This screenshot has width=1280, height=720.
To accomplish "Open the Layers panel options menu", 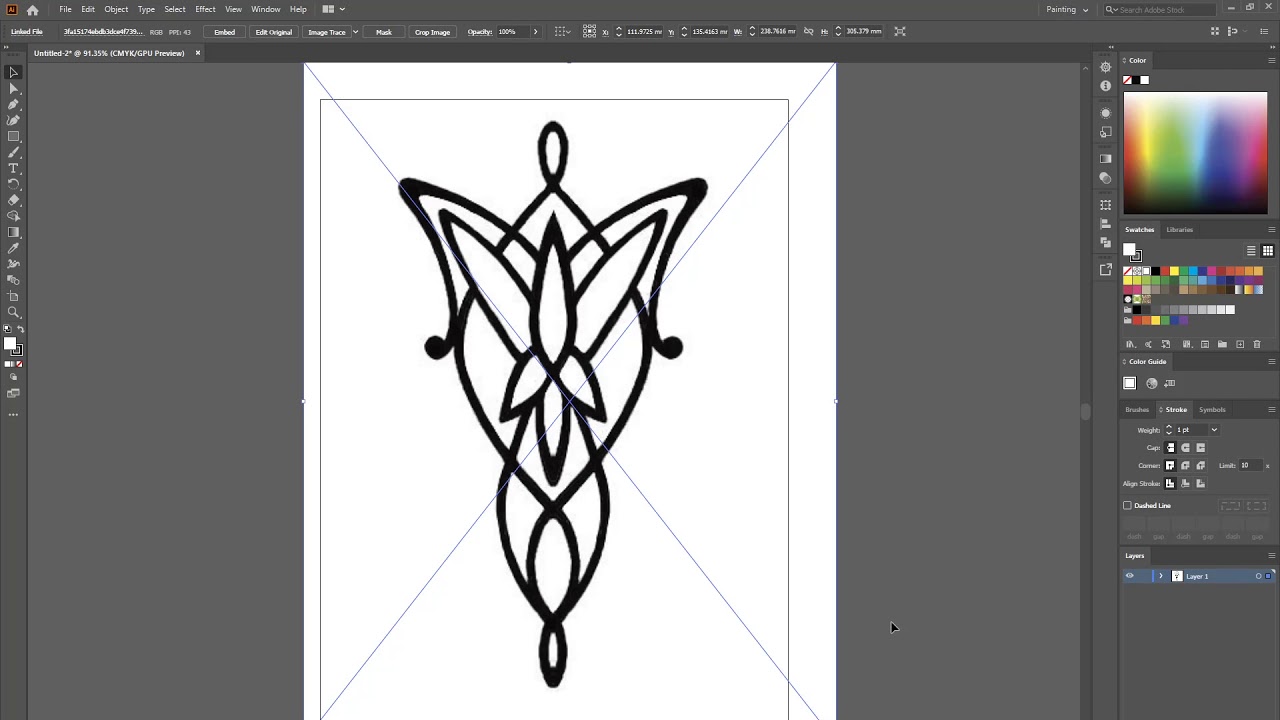I will [x=1271, y=556].
